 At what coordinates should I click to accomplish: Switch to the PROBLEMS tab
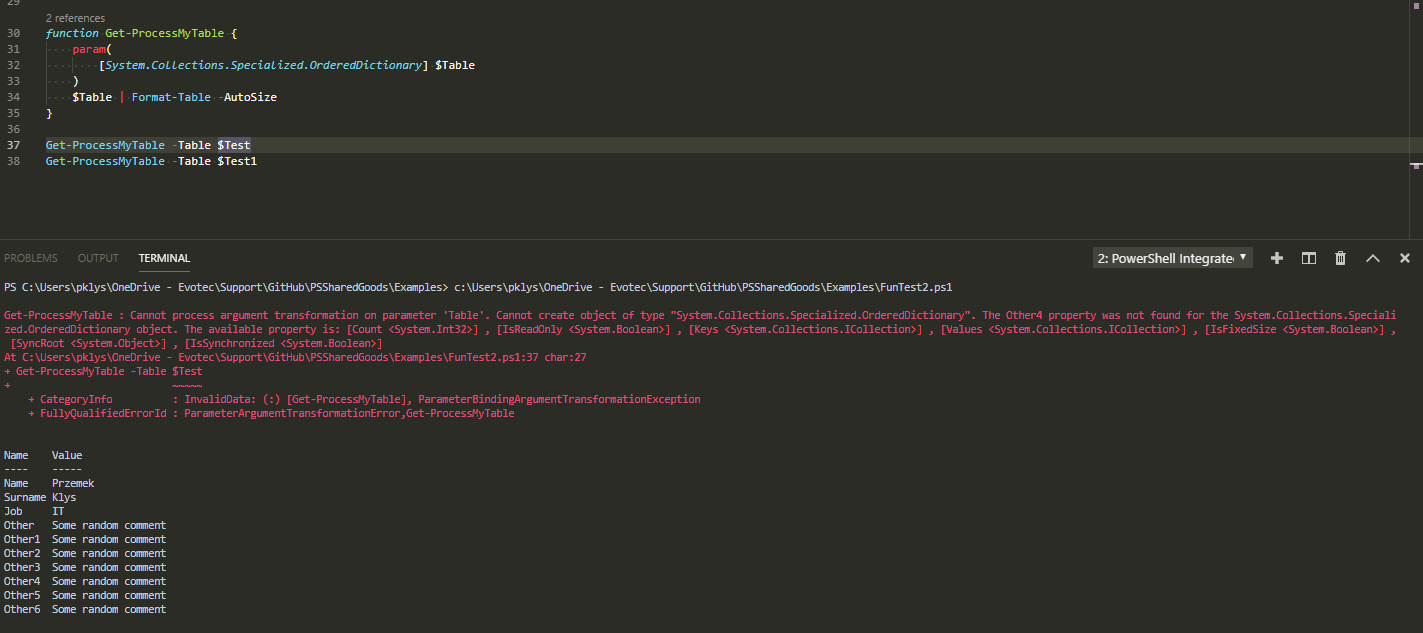[31, 257]
